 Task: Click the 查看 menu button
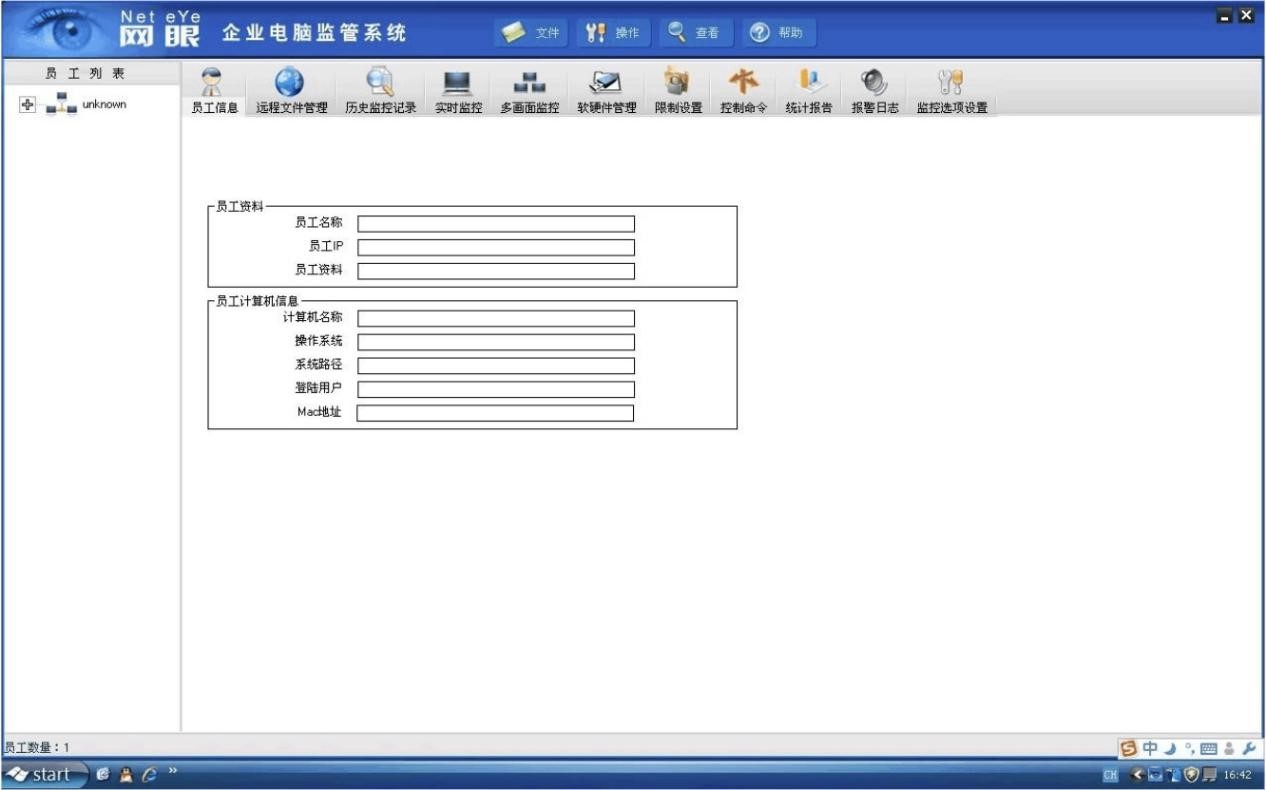(693, 33)
